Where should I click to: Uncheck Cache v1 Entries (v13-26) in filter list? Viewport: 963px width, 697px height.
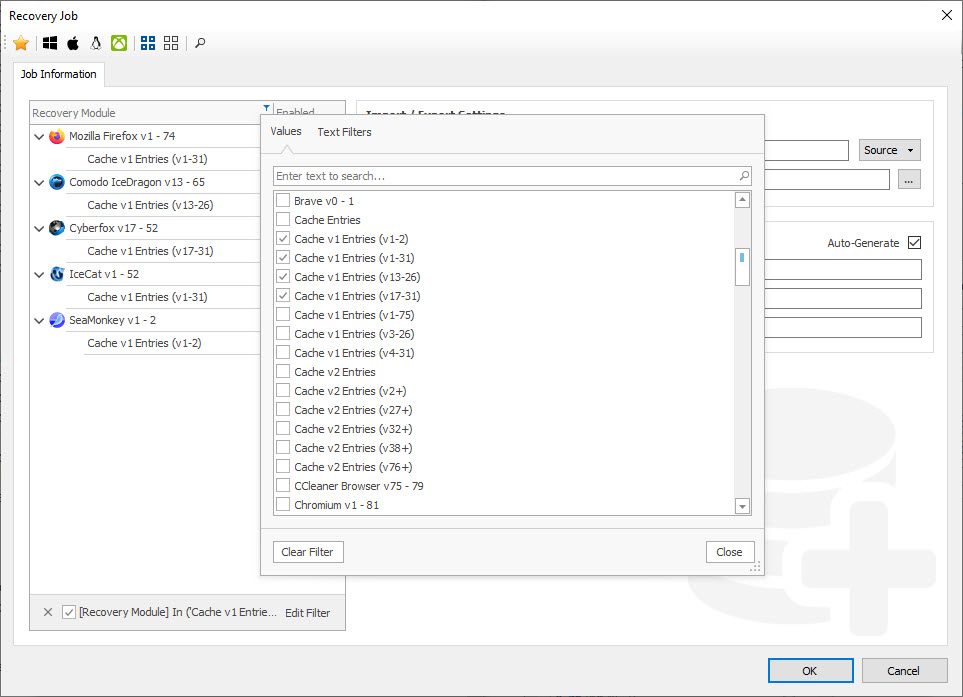click(x=283, y=277)
